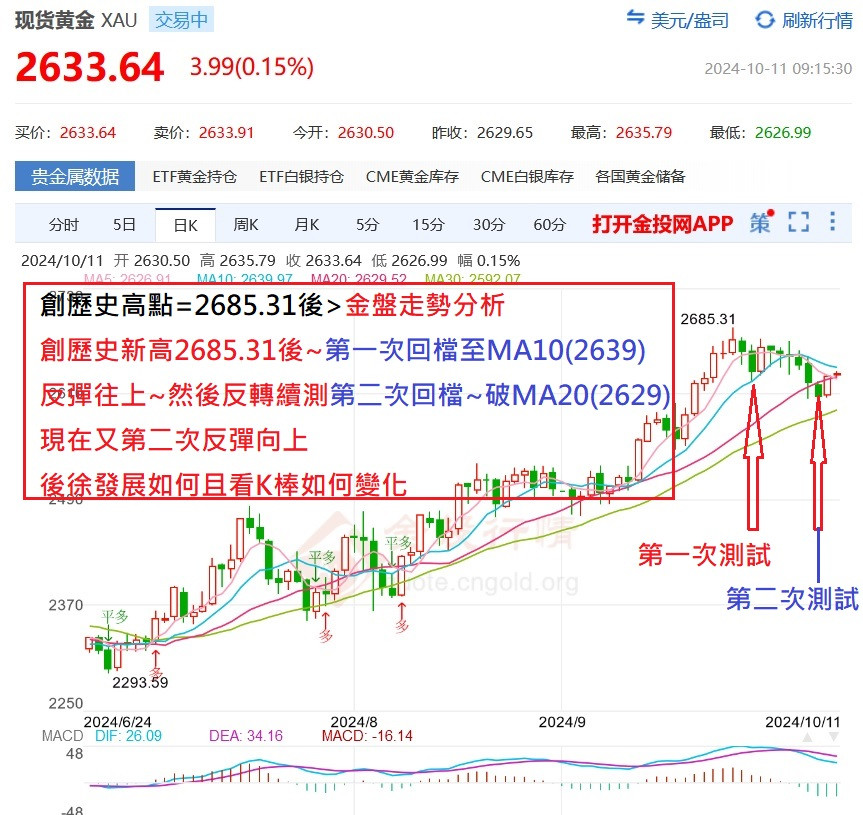Click 2024/10/11 date axis label
This screenshot has height=815, width=863.
point(802,721)
